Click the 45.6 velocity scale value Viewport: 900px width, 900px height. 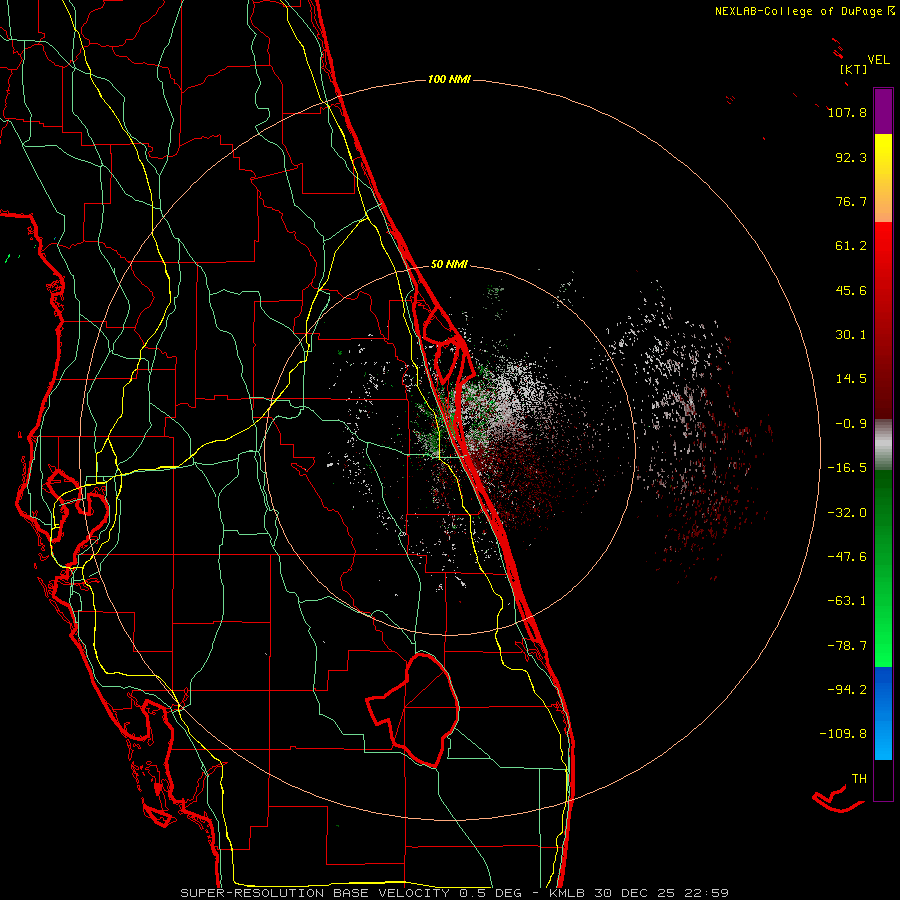[x=851, y=290]
